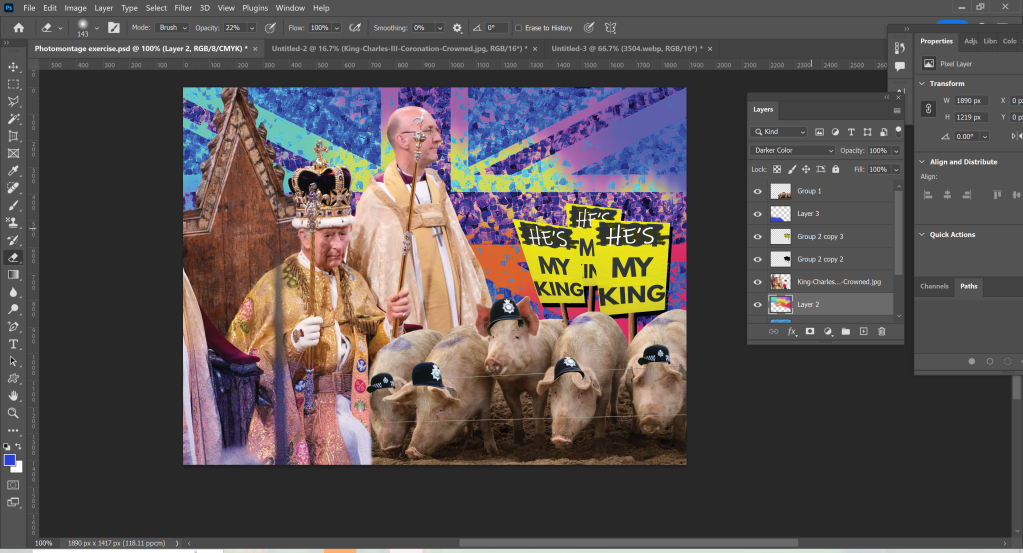This screenshot has height=553, width=1023.
Task: Open the Darker Color blend mode dropdown
Action: point(792,150)
